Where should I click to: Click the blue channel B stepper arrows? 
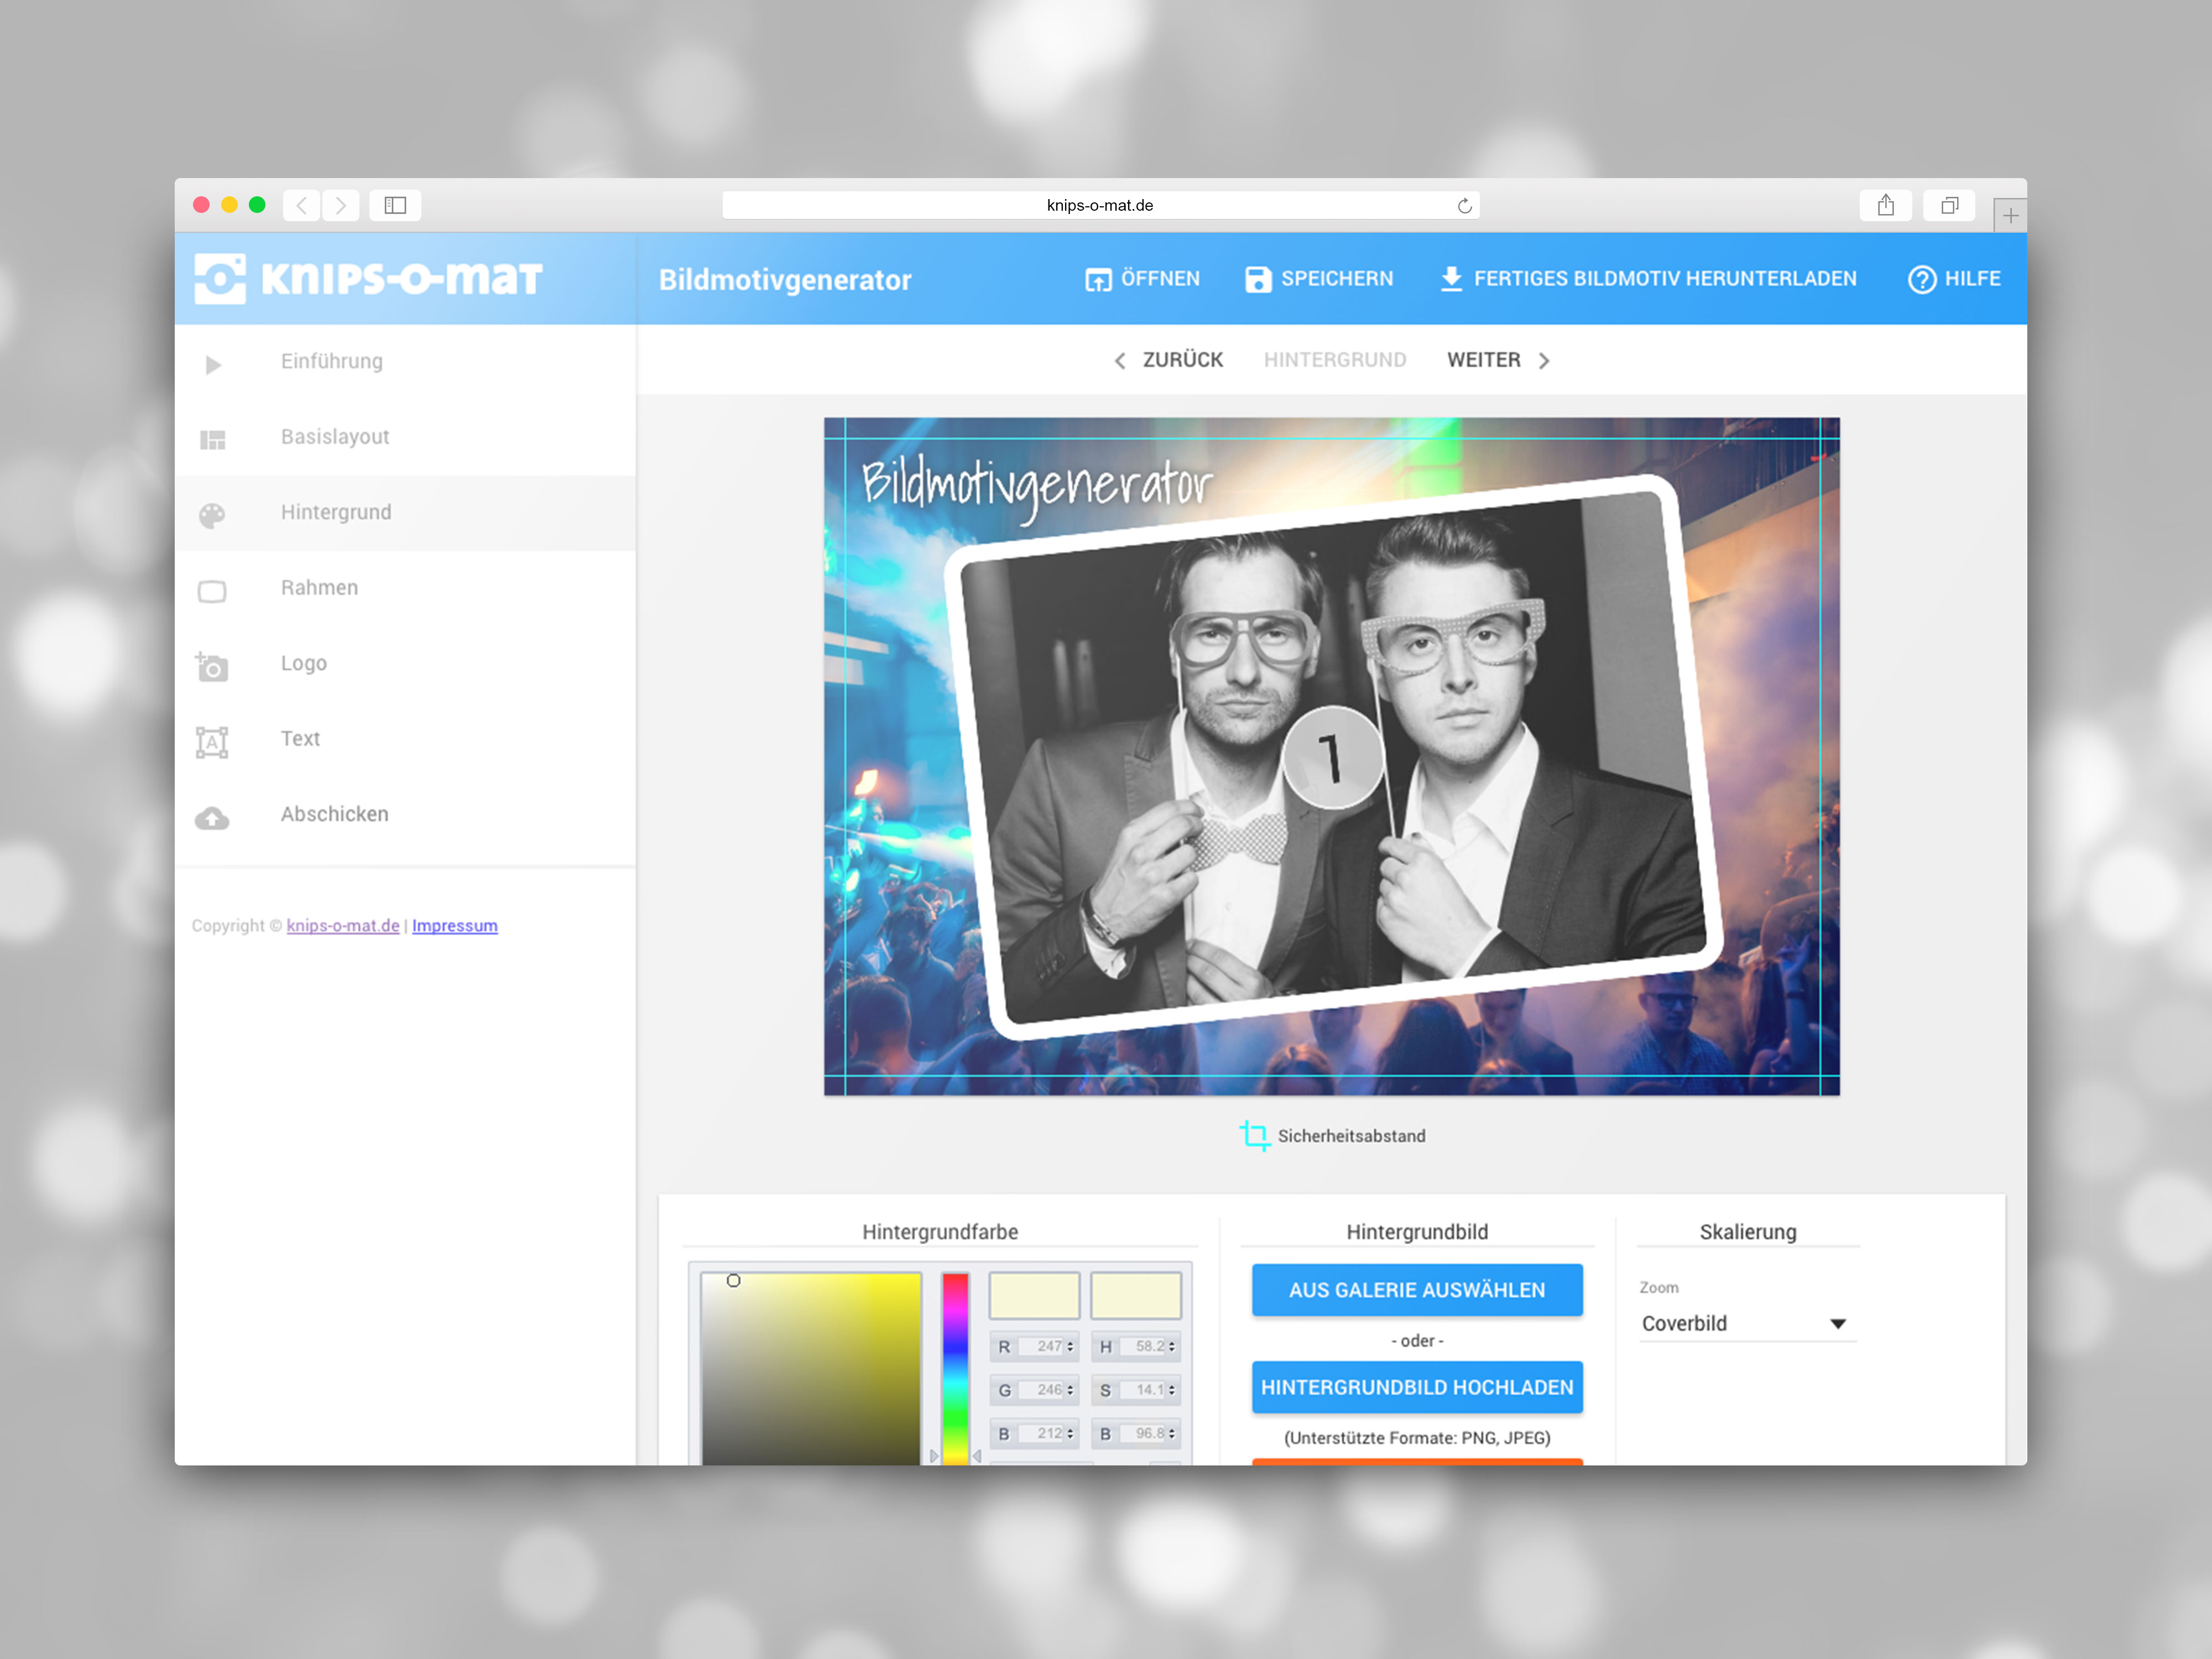pyautogui.click(x=1070, y=1434)
